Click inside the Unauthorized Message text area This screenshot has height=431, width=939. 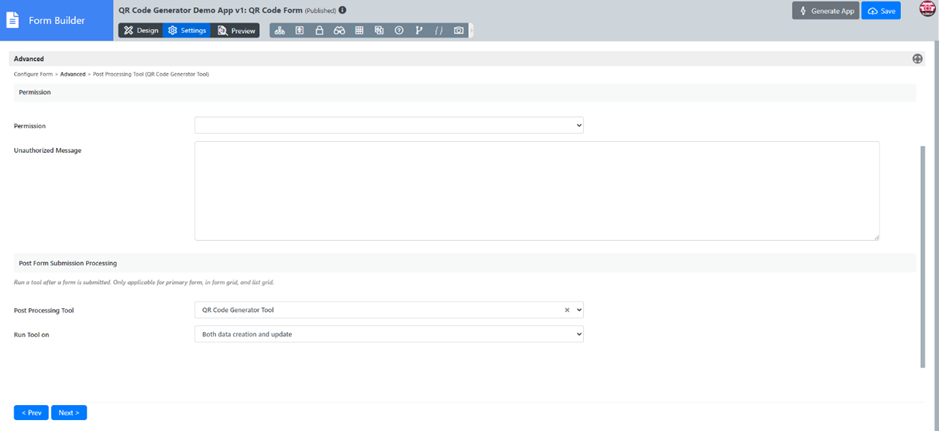pos(536,190)
